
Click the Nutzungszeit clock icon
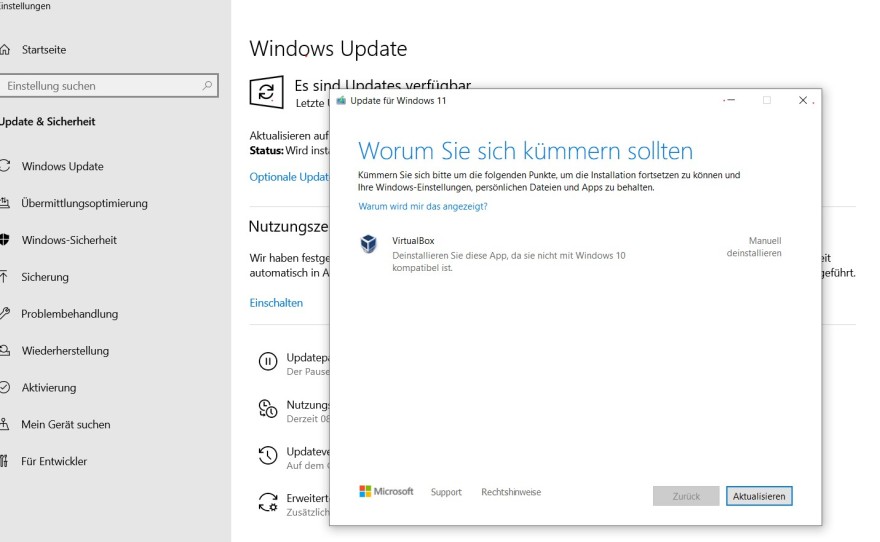[268, 409]
